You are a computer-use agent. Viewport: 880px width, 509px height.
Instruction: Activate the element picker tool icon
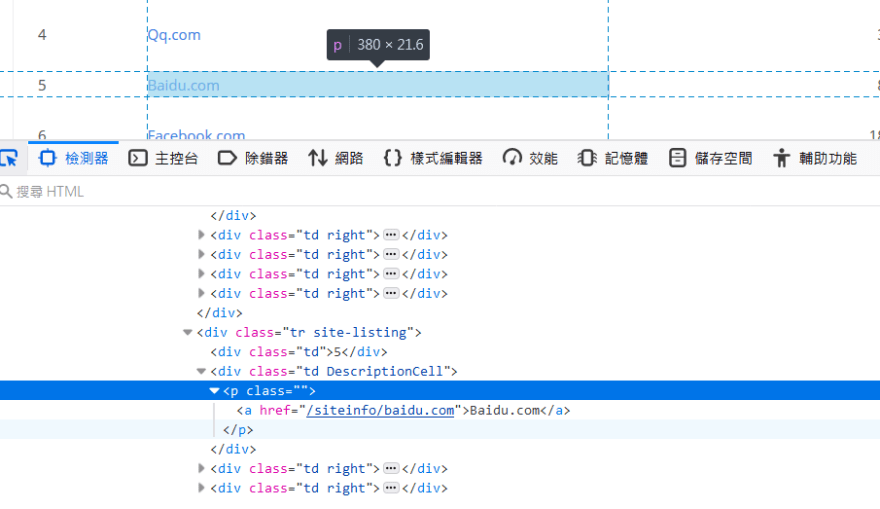[x=9, y=158]
